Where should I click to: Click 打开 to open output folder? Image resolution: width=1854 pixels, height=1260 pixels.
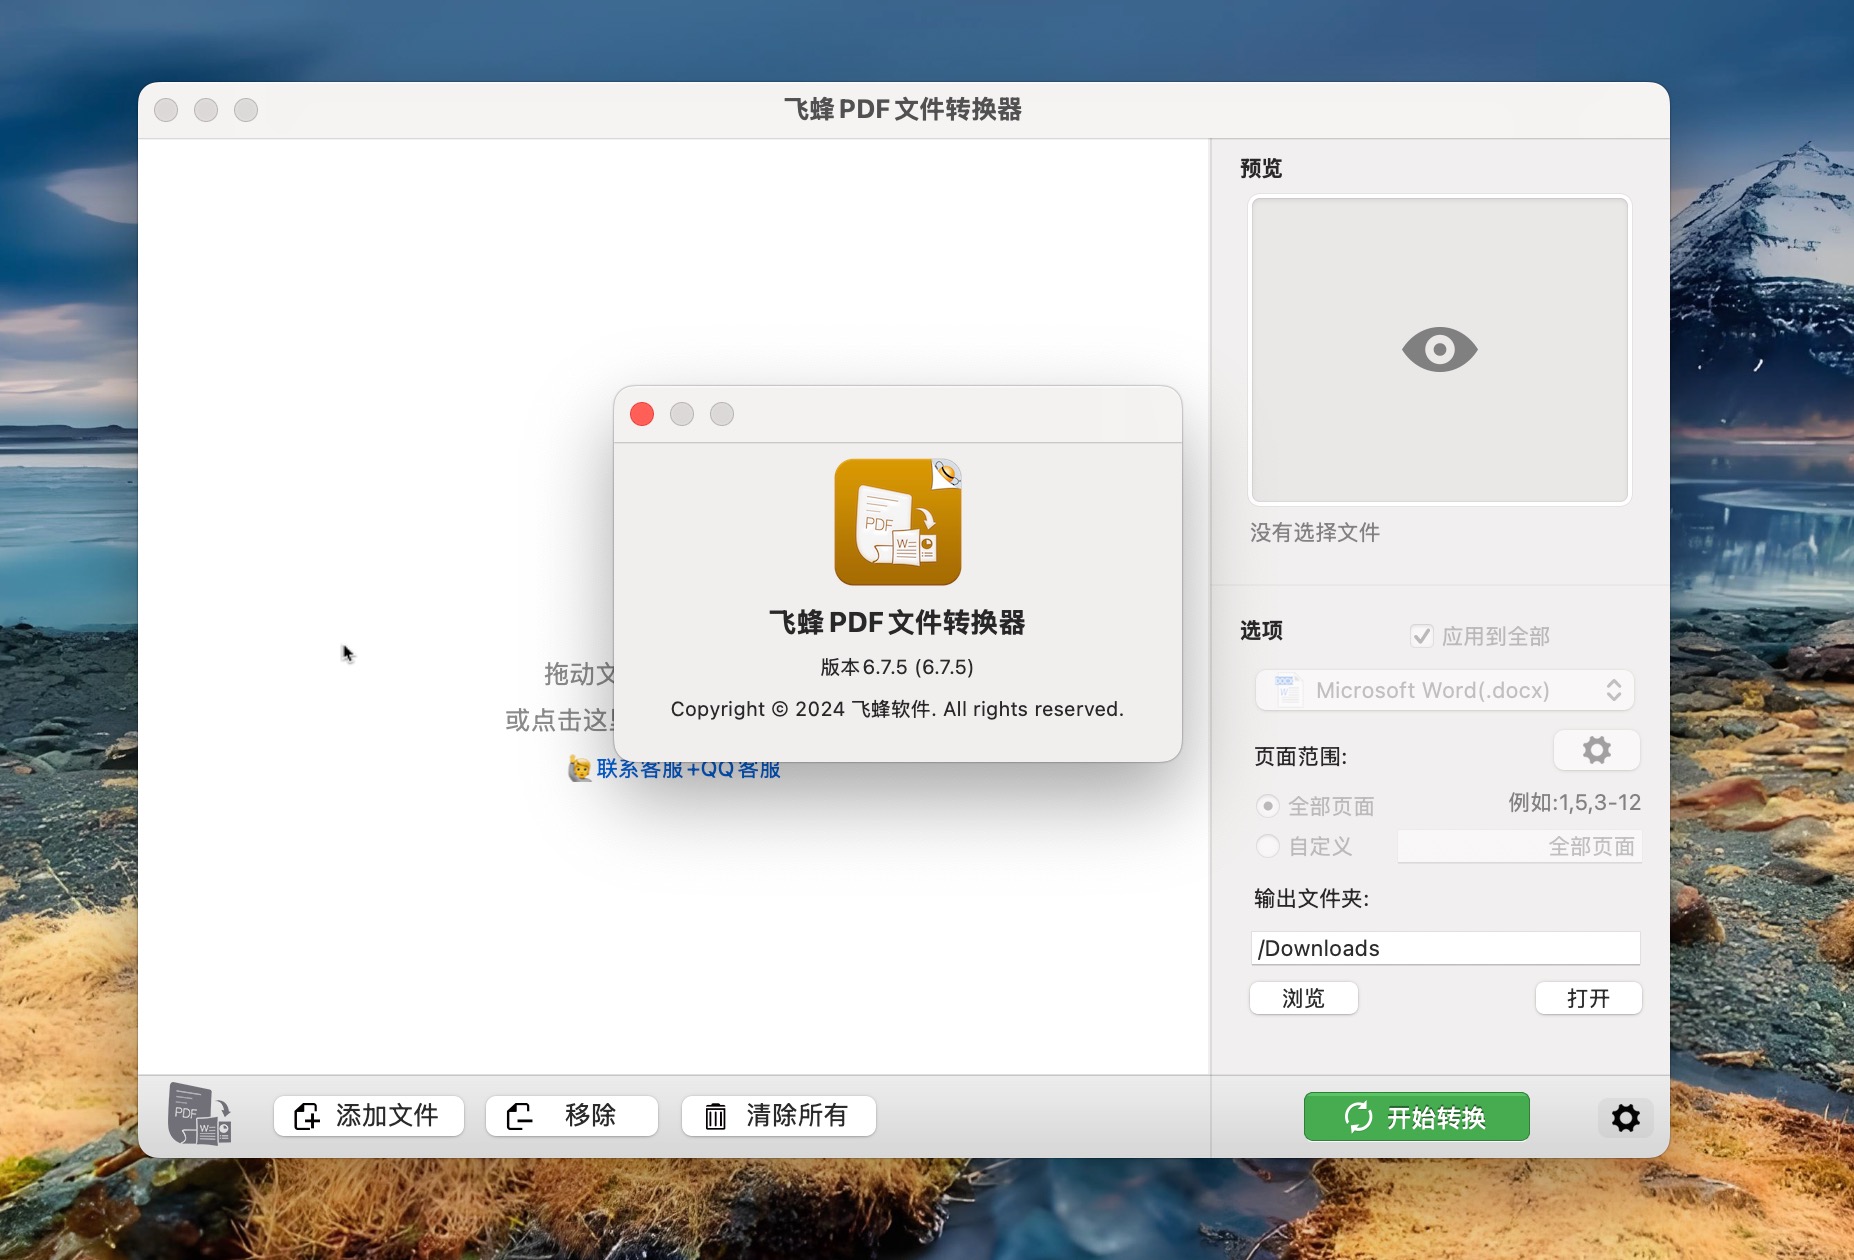pyautogui.click(x=1588, y=998)
